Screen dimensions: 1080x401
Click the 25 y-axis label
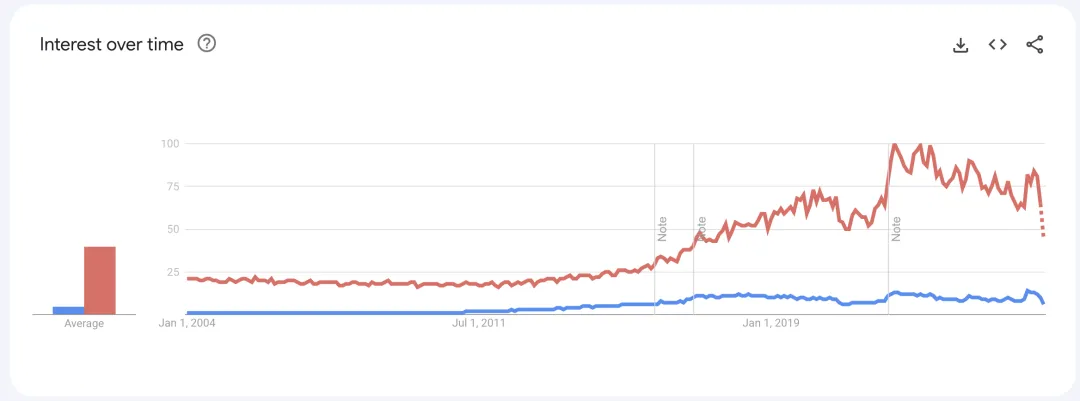tap(172, 272)
